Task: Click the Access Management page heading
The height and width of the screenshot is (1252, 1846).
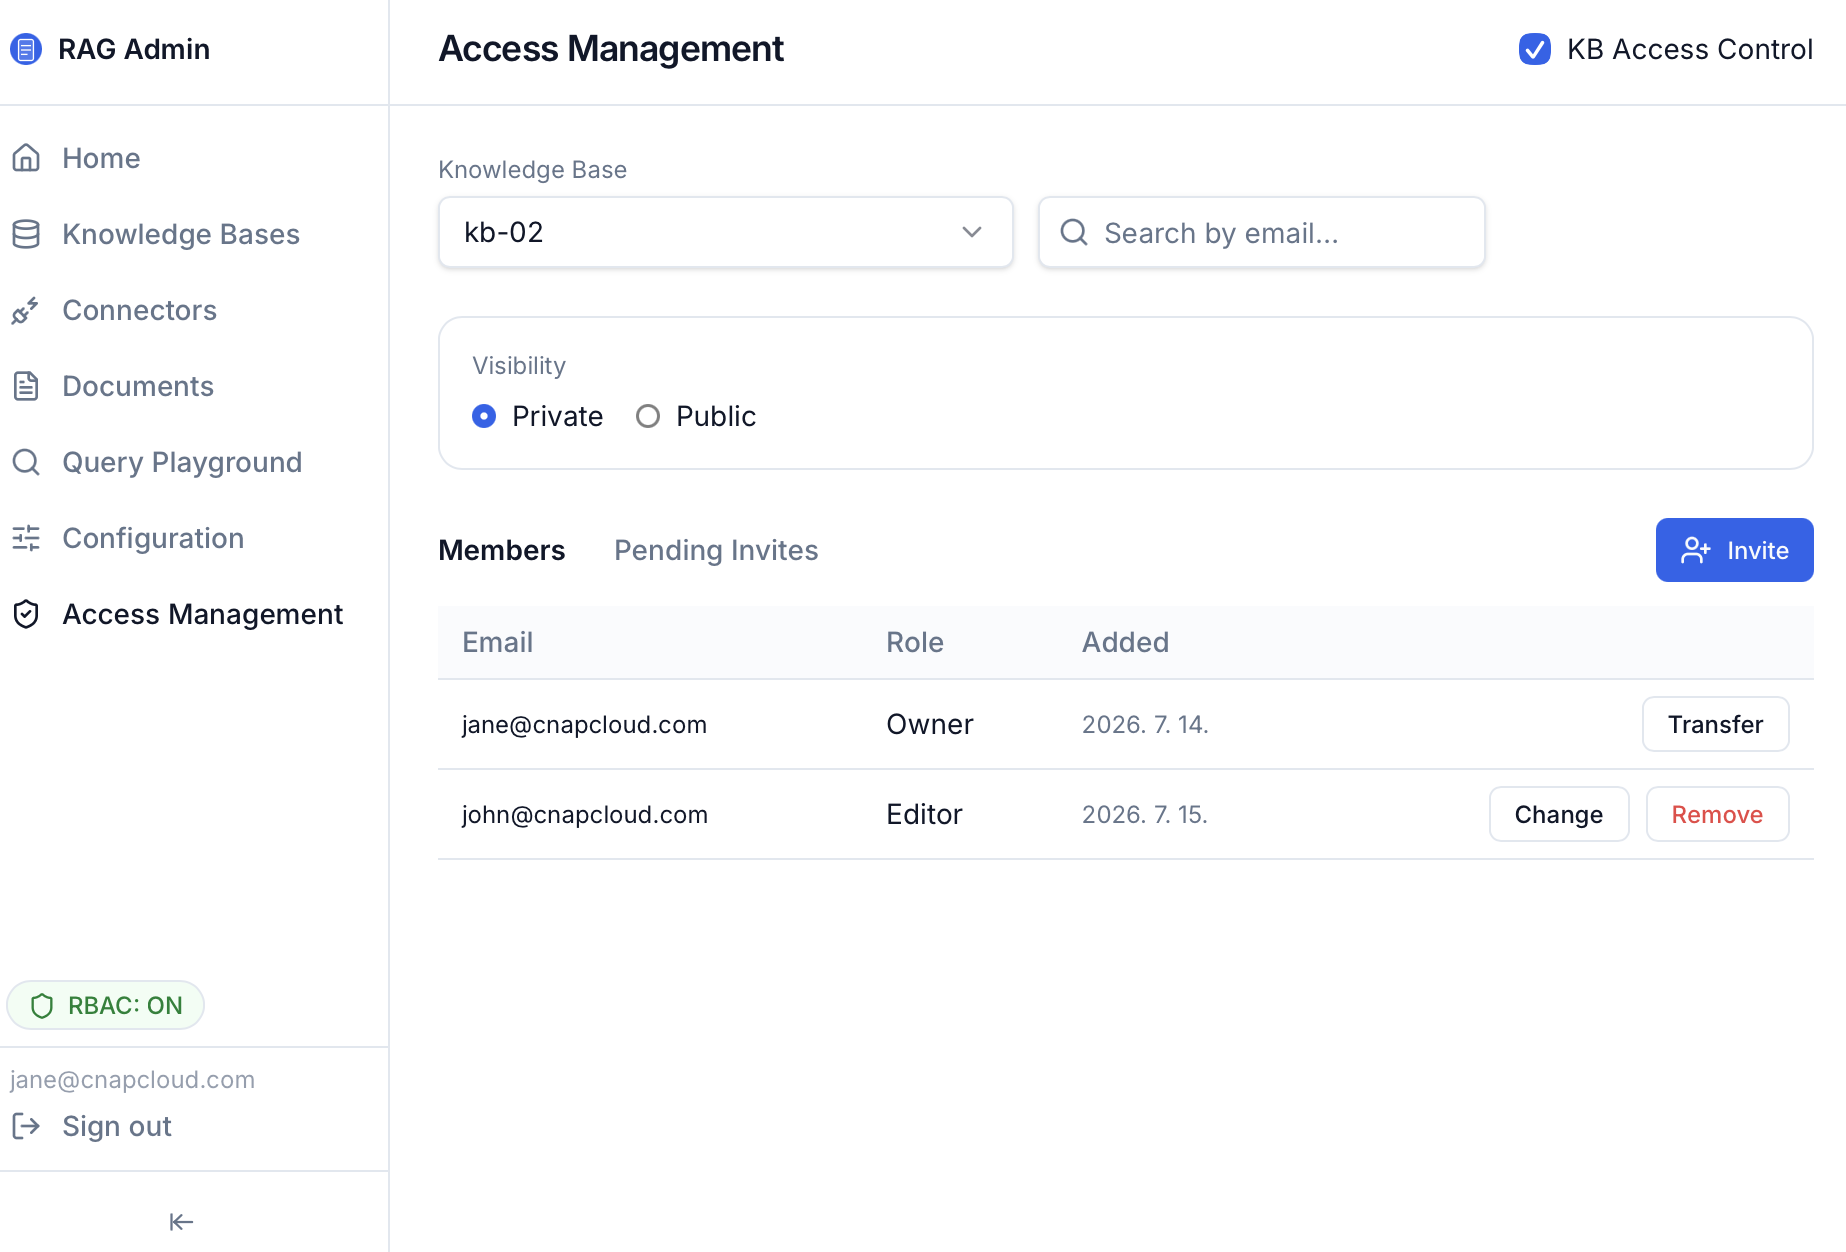Action: [x=611, y=49]
